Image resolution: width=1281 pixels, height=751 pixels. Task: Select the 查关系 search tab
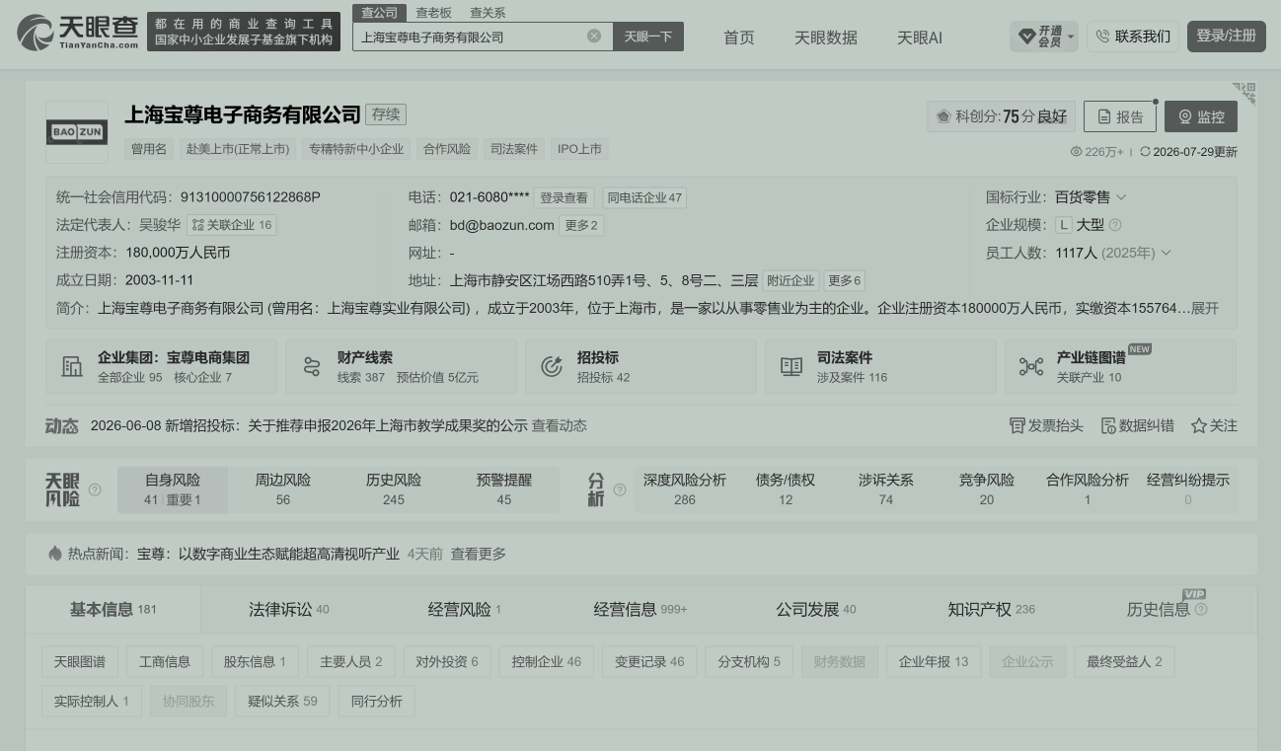[488, 12]
